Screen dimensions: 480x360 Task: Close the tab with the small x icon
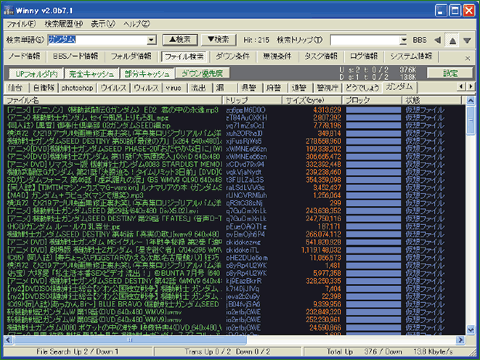[x=468, y=58]
